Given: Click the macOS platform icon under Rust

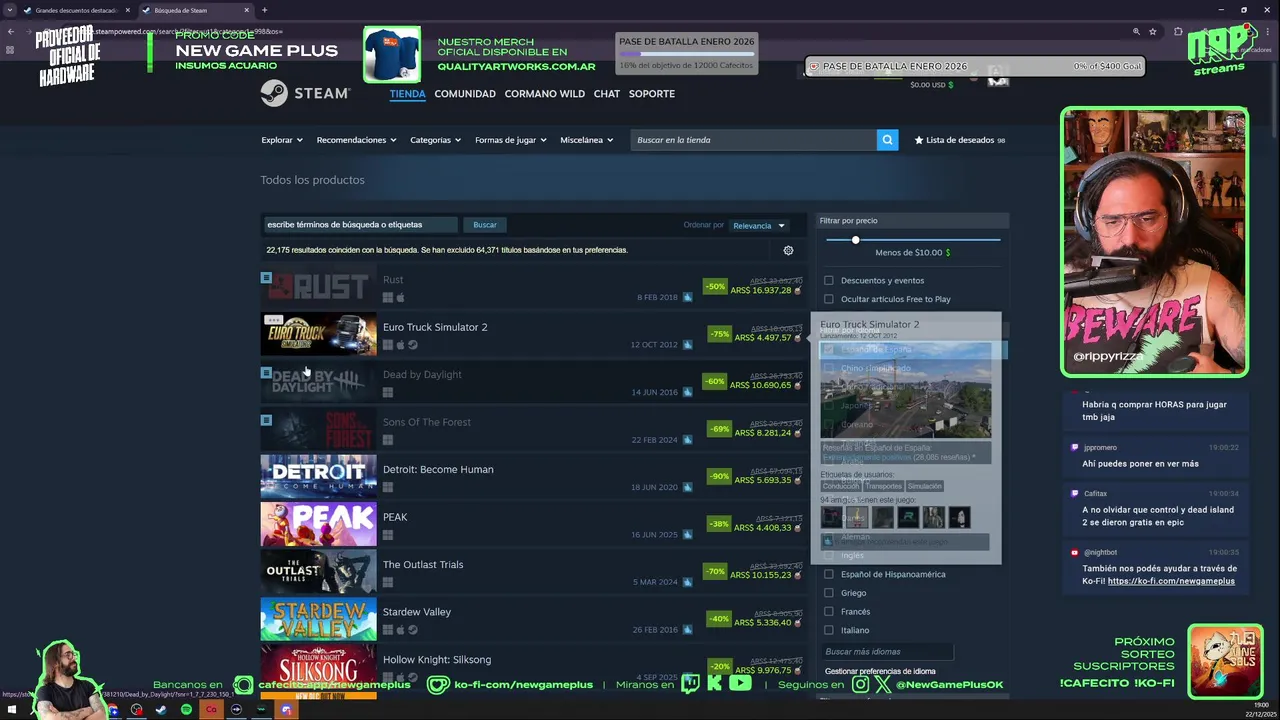Looking at the screenshot, I should coord(400,297).
